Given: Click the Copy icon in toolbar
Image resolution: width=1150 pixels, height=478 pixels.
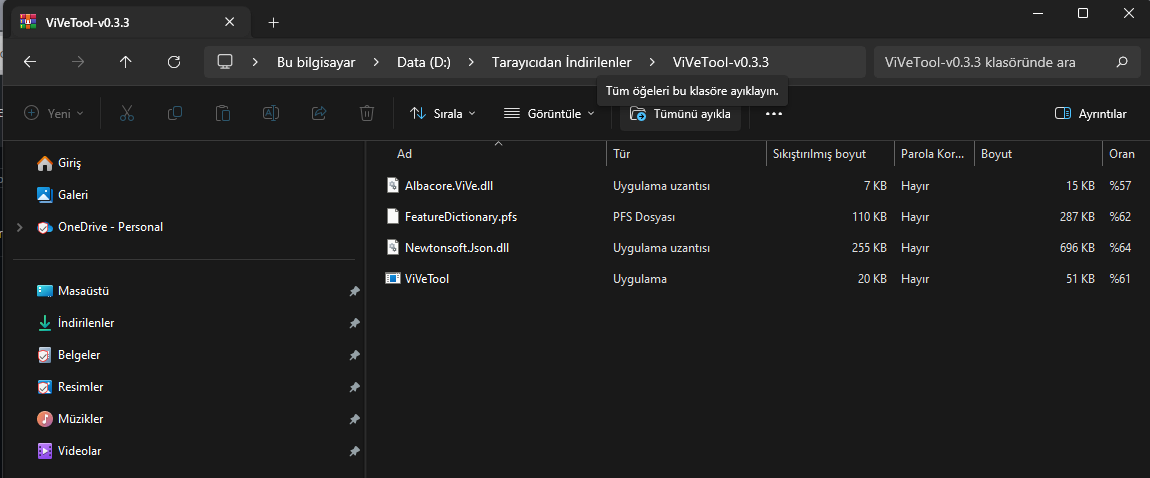Looking at the screenshot, I should pos(175,114).
